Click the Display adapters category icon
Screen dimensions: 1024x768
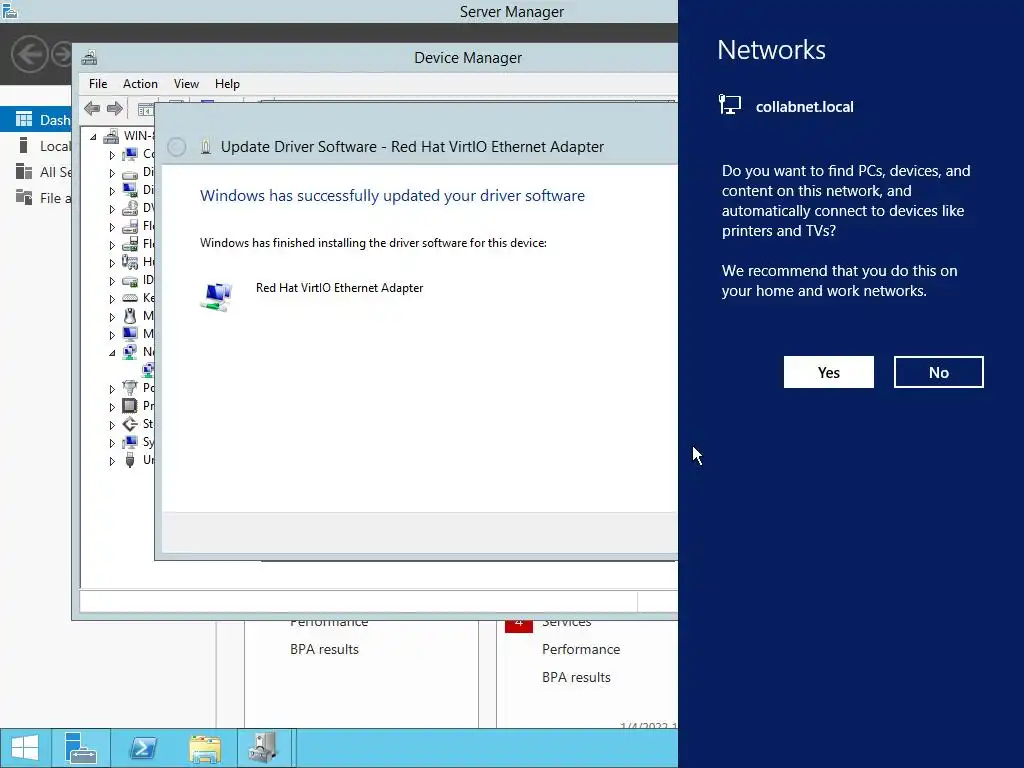[x=130, y=190]
